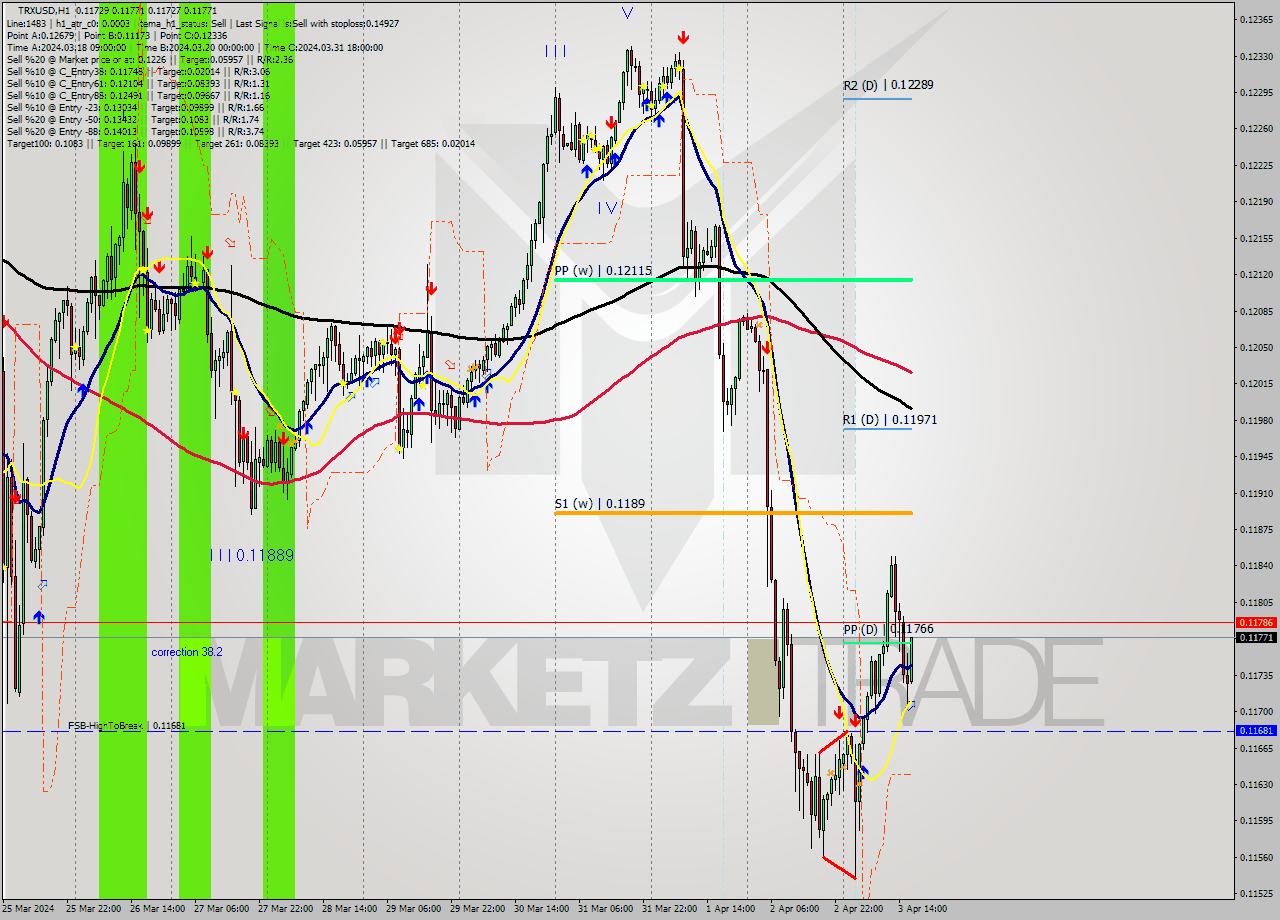
Task: Click the 0.11980 price axis value
Action: 1256,420
